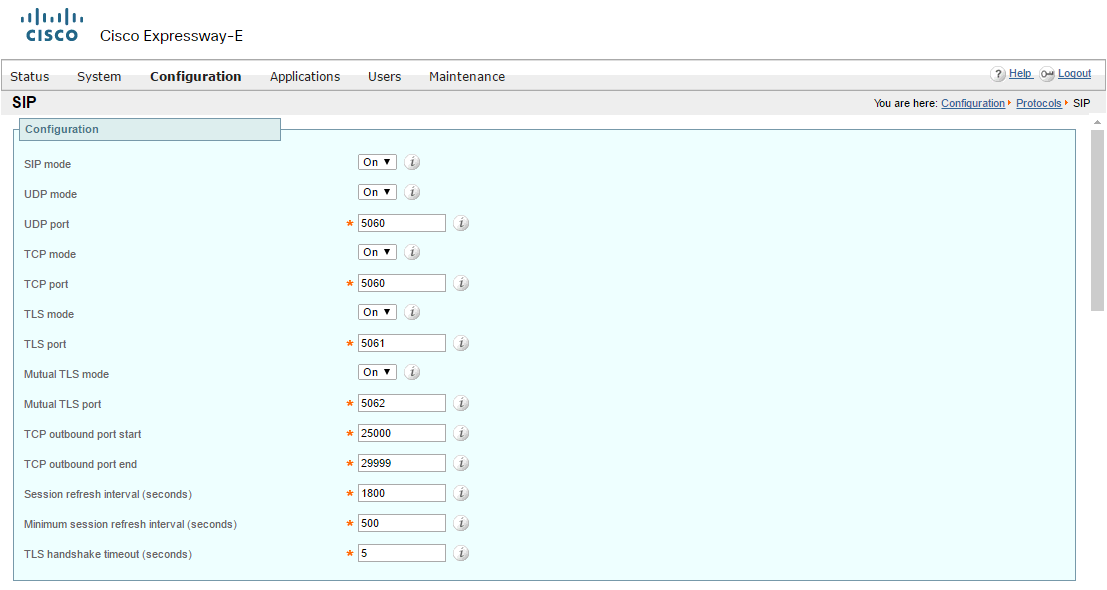Open the Status menu
Screen dimensions: 1107x590
[30, 76]
